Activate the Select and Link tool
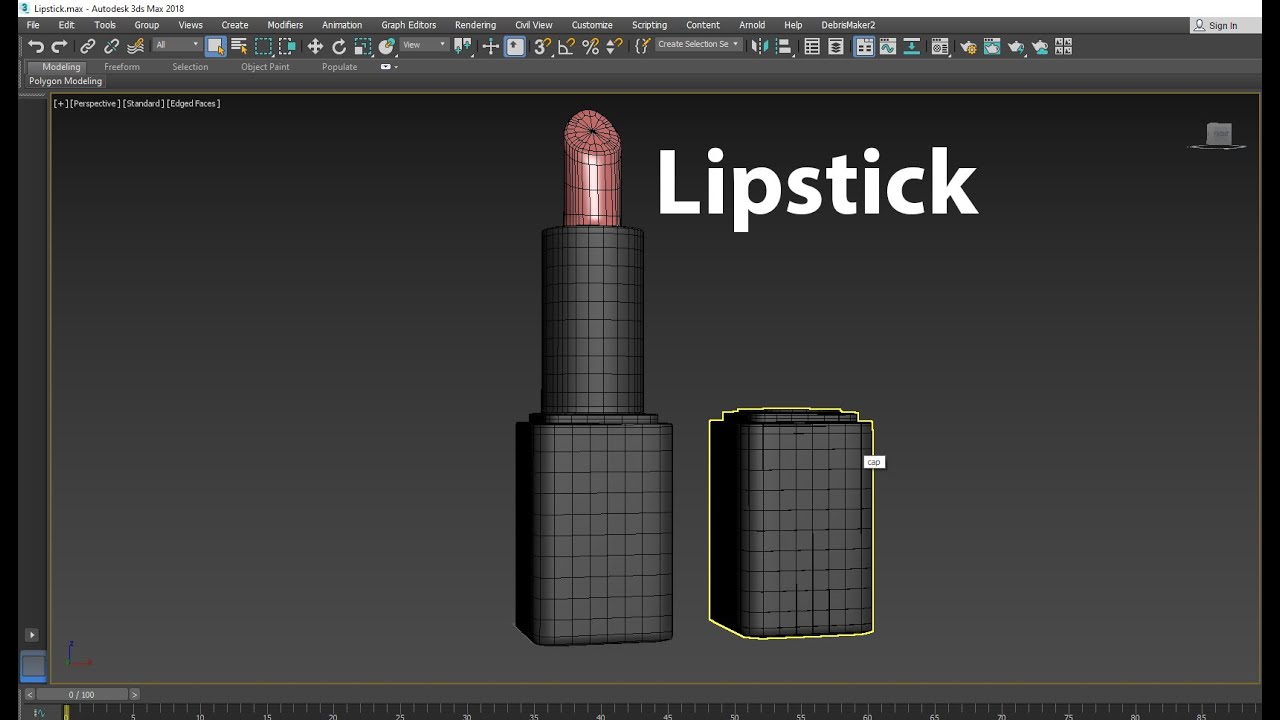This screenshot has height=720, width=1280. coord(88,46)
